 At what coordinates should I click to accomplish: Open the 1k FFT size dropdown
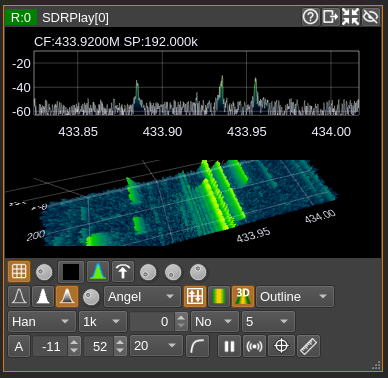point(103,322)
